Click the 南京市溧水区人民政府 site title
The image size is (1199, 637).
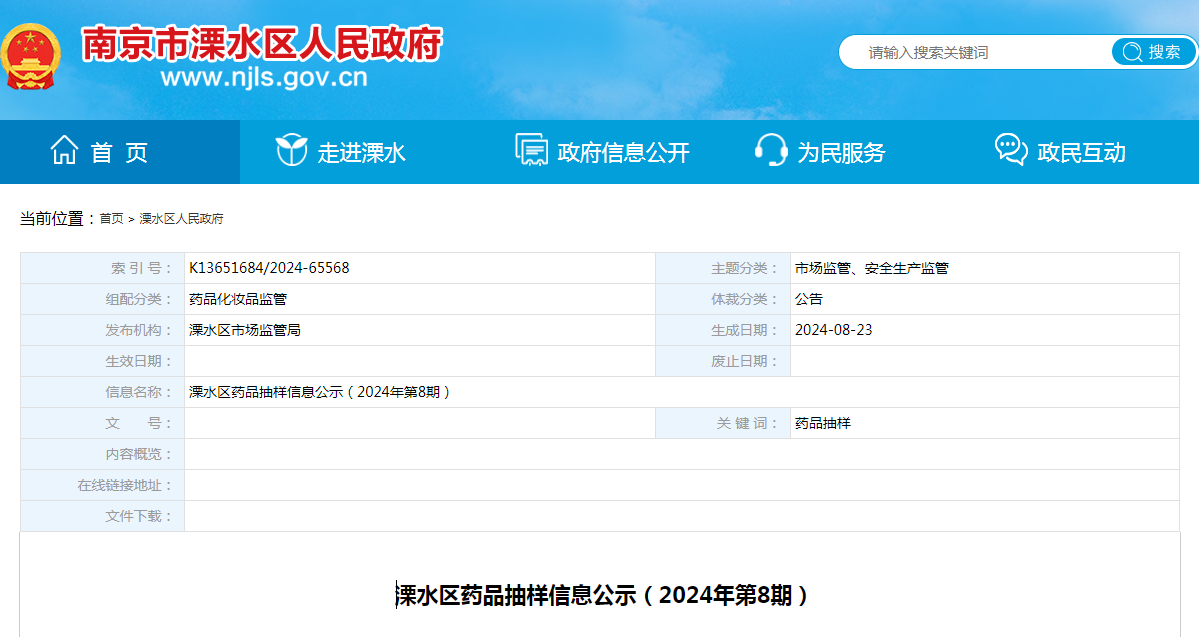(x=262, y=43)
